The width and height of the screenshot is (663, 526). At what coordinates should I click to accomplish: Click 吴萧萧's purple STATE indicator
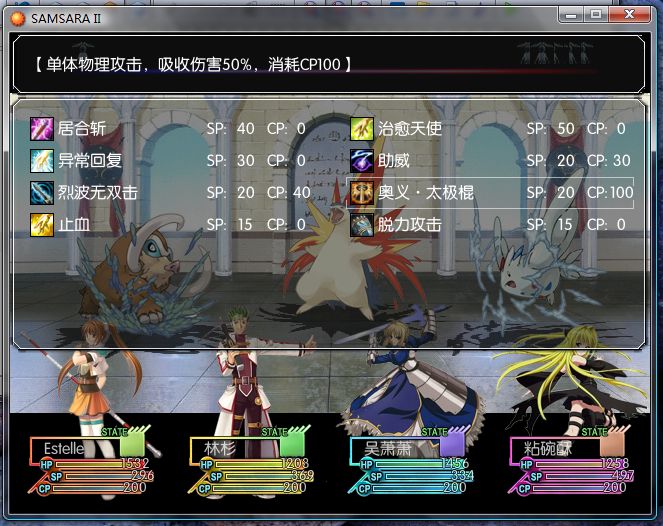pos(452,445)
